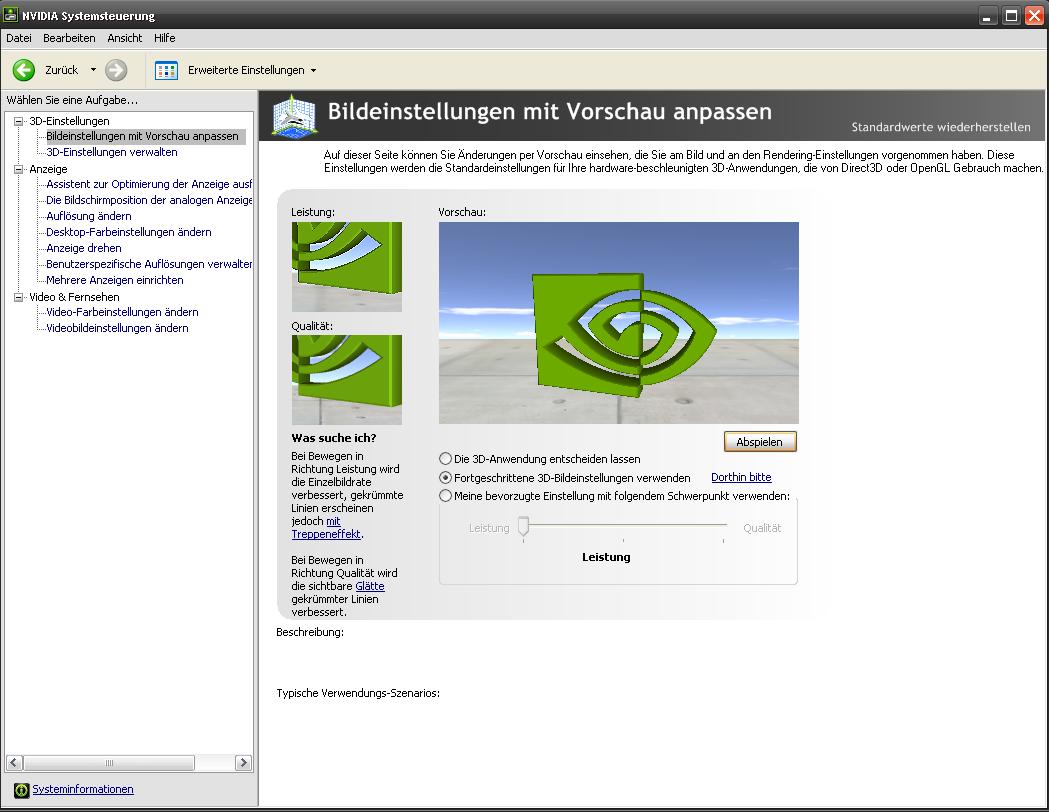Screen dimensions: 1049x812
Task: Click the Systeminformationen green icon
Action: [21, 790]
